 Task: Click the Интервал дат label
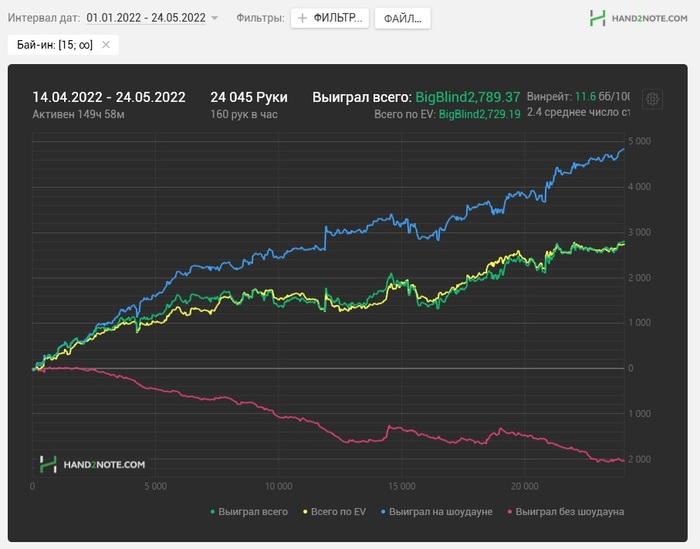(x=44, y=18)
